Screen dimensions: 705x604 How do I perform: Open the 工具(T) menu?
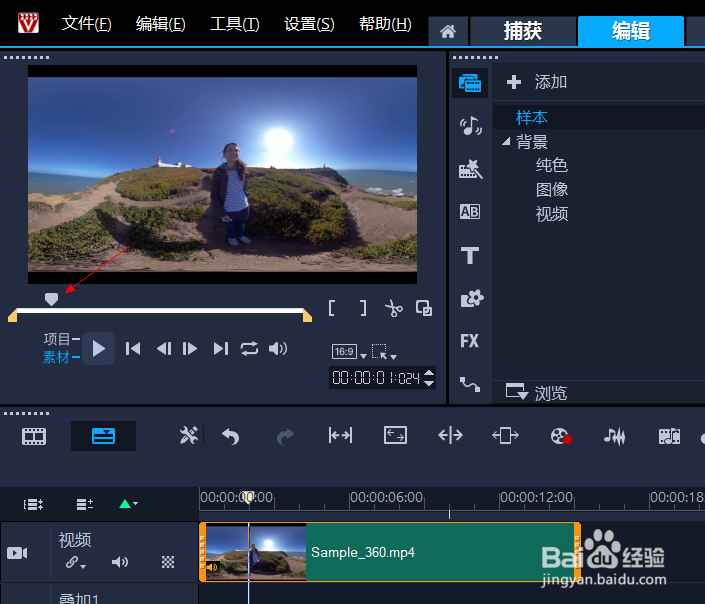pos(235,23)
